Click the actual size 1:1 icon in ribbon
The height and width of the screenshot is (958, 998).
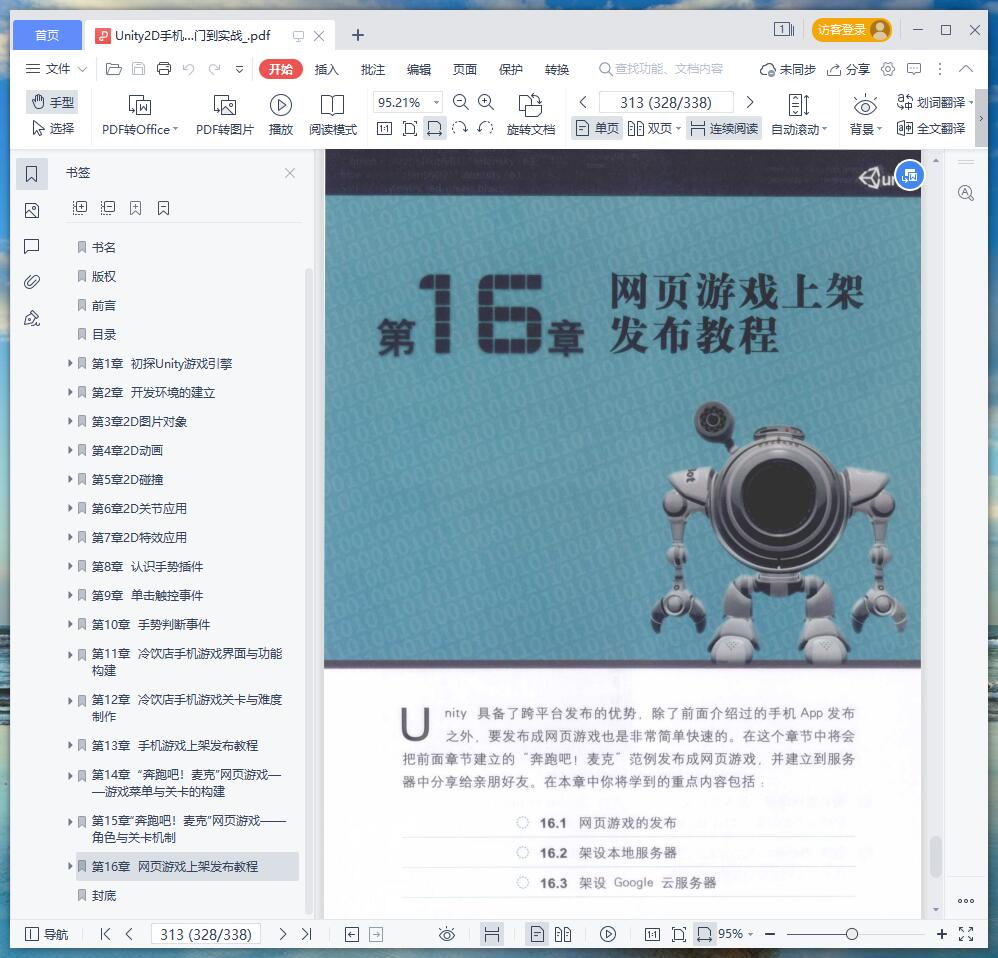384,129
